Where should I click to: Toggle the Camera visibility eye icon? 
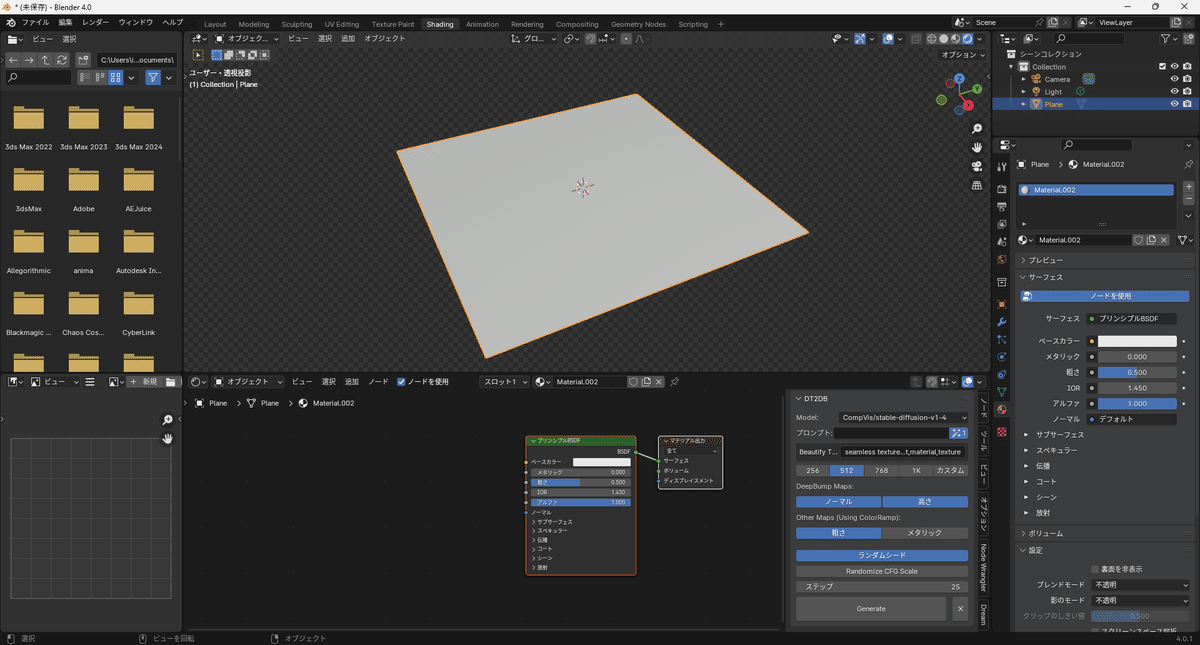point(1174,78)
